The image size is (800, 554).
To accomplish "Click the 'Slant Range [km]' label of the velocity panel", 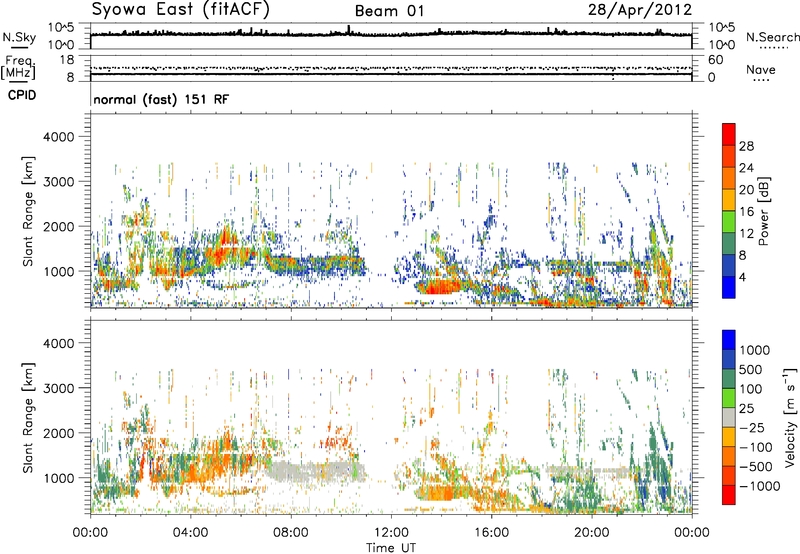I will [28, 418].
